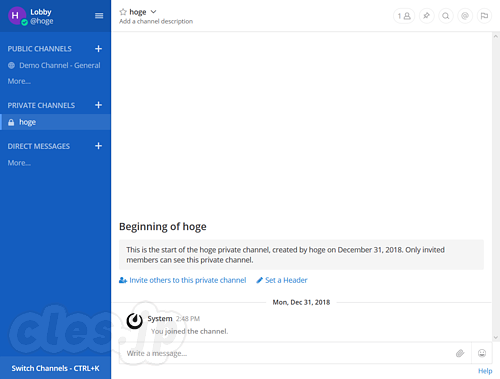Select the hoge private channel
The height and width of the screenshot is (379, 500).
pos(55,122)
